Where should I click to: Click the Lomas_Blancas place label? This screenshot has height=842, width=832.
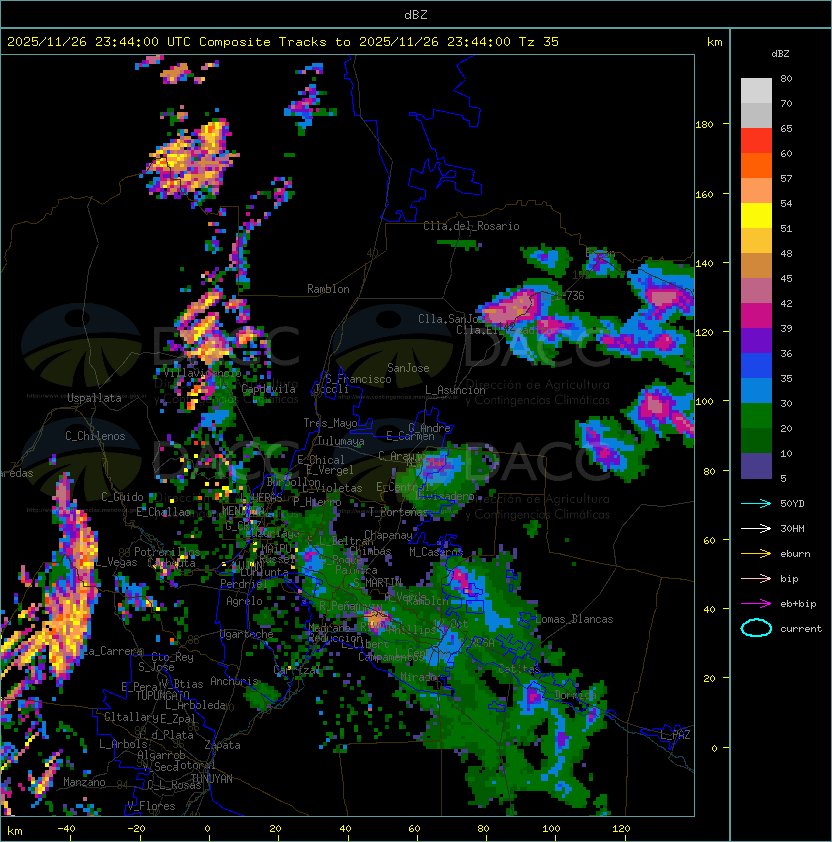(574, 619)
